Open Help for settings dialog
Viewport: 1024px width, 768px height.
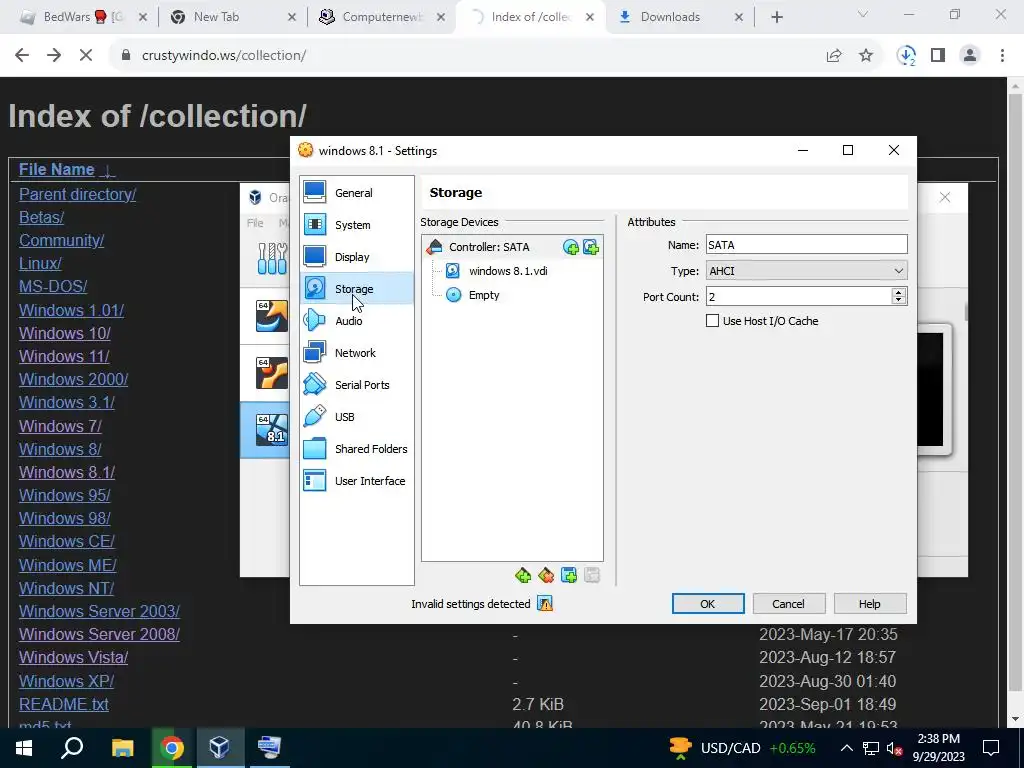869,604
